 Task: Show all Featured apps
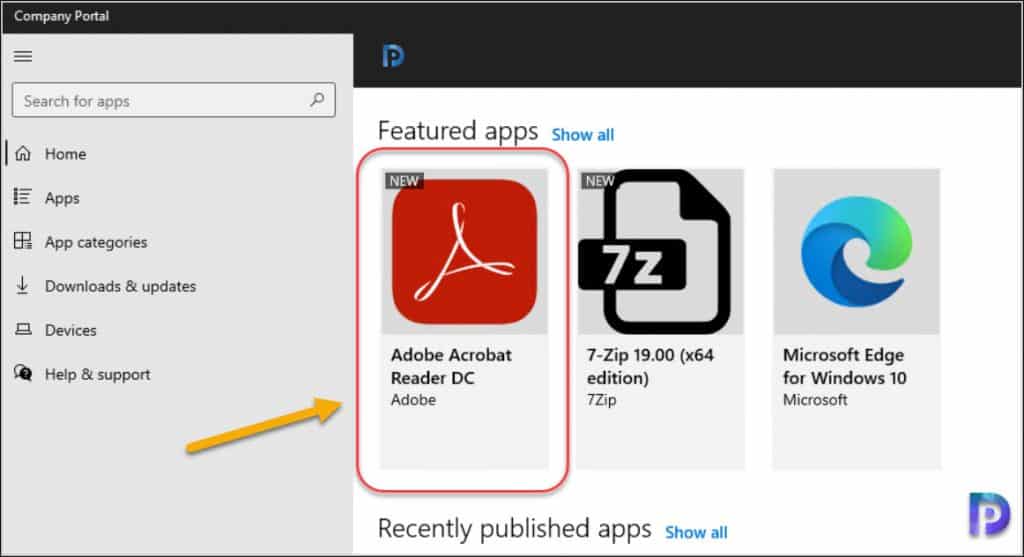tap(583, 135)
